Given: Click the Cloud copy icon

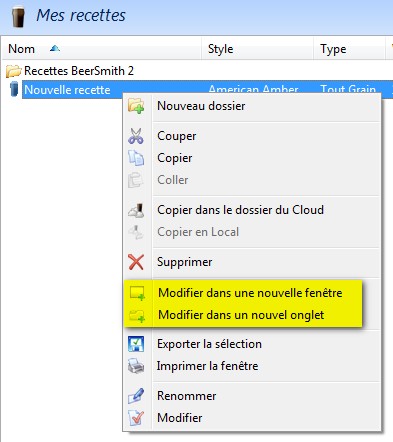Looking at the screenshot, I should coord(136,210).
